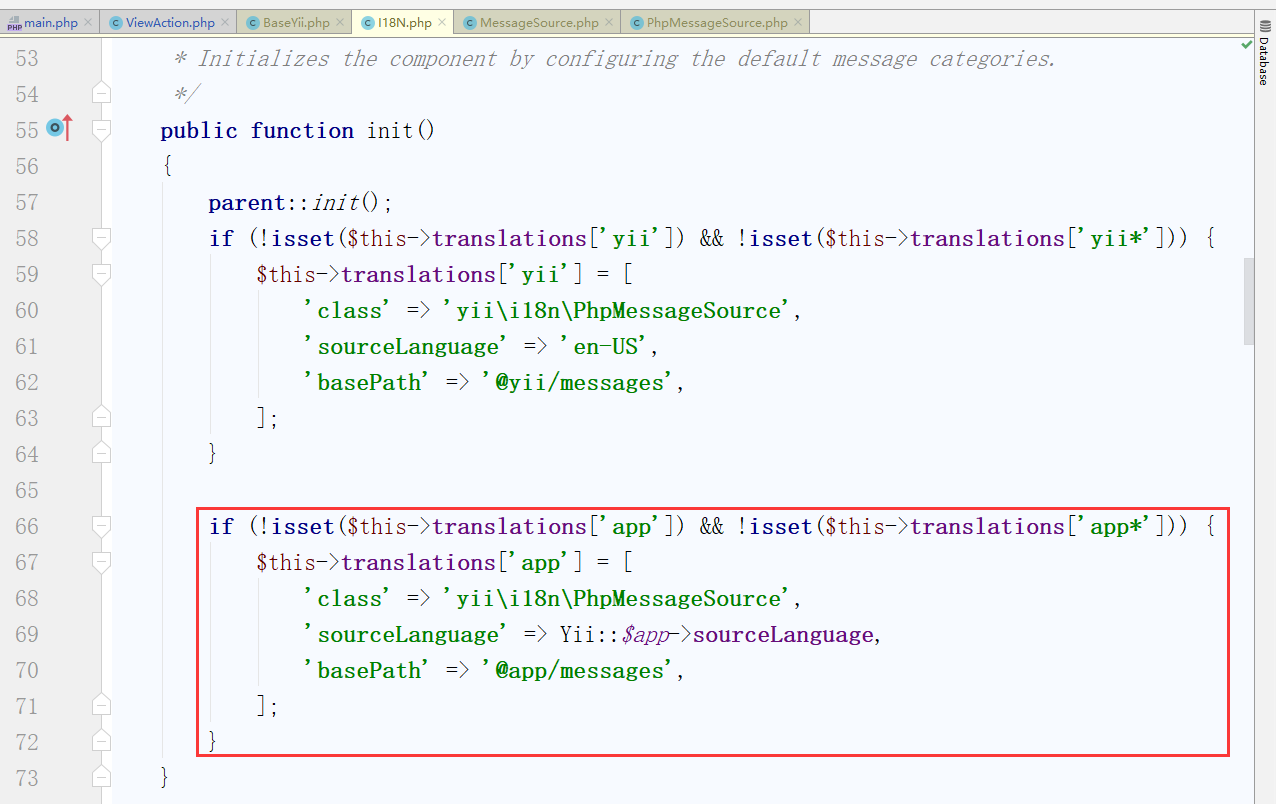Click line number 57 in the gutter
The height and width of the screenshot is (804, 1276).
27,203
